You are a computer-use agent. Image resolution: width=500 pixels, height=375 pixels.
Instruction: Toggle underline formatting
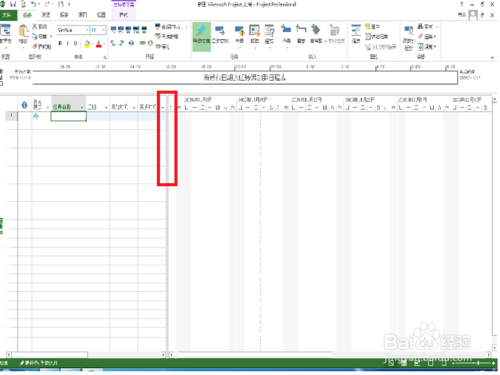75,43
